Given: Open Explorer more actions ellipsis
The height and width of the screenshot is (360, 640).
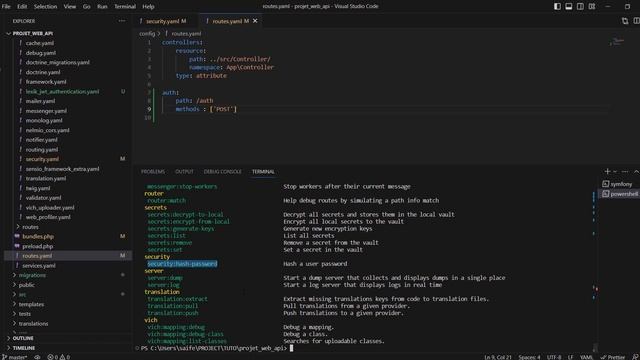Looking at the screenshot, I should click(122, 21).
